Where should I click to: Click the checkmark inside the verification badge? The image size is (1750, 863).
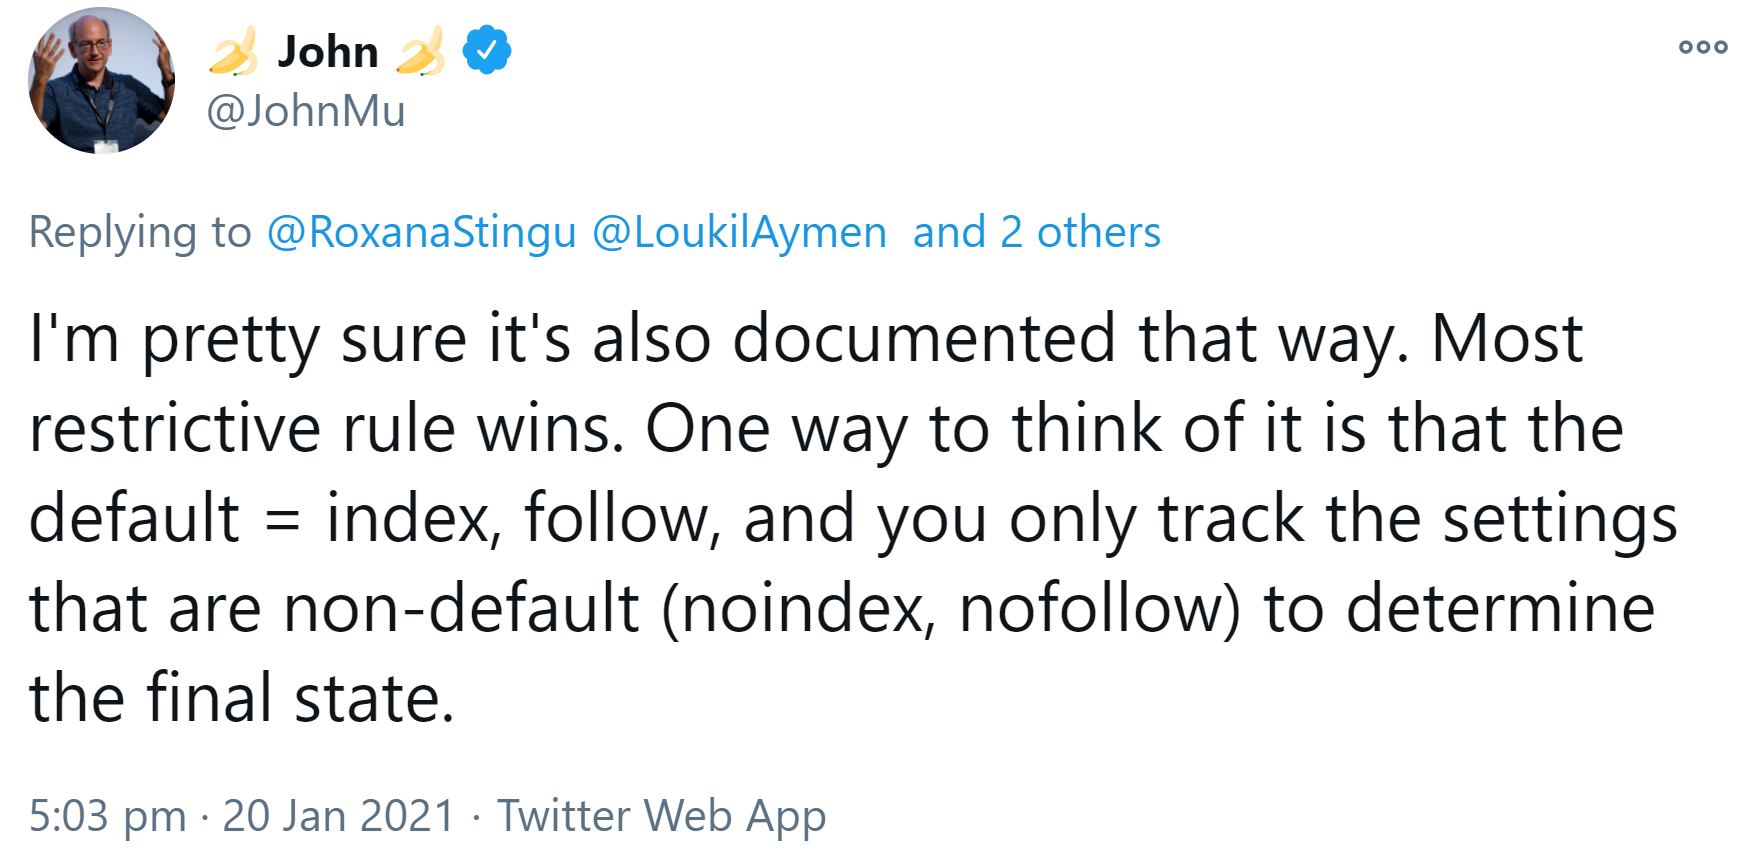(x=487, y=49)
